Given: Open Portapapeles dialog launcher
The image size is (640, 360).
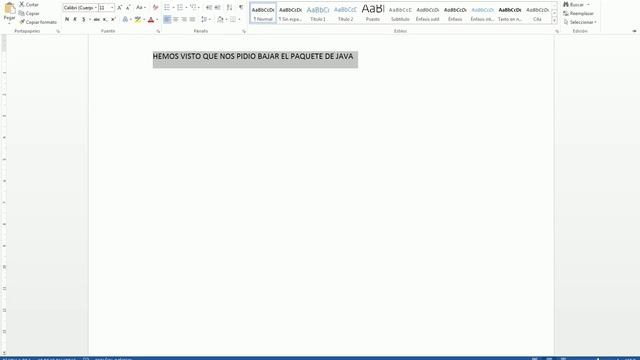Looking at the screenshot, I should (x=58, y=31).
